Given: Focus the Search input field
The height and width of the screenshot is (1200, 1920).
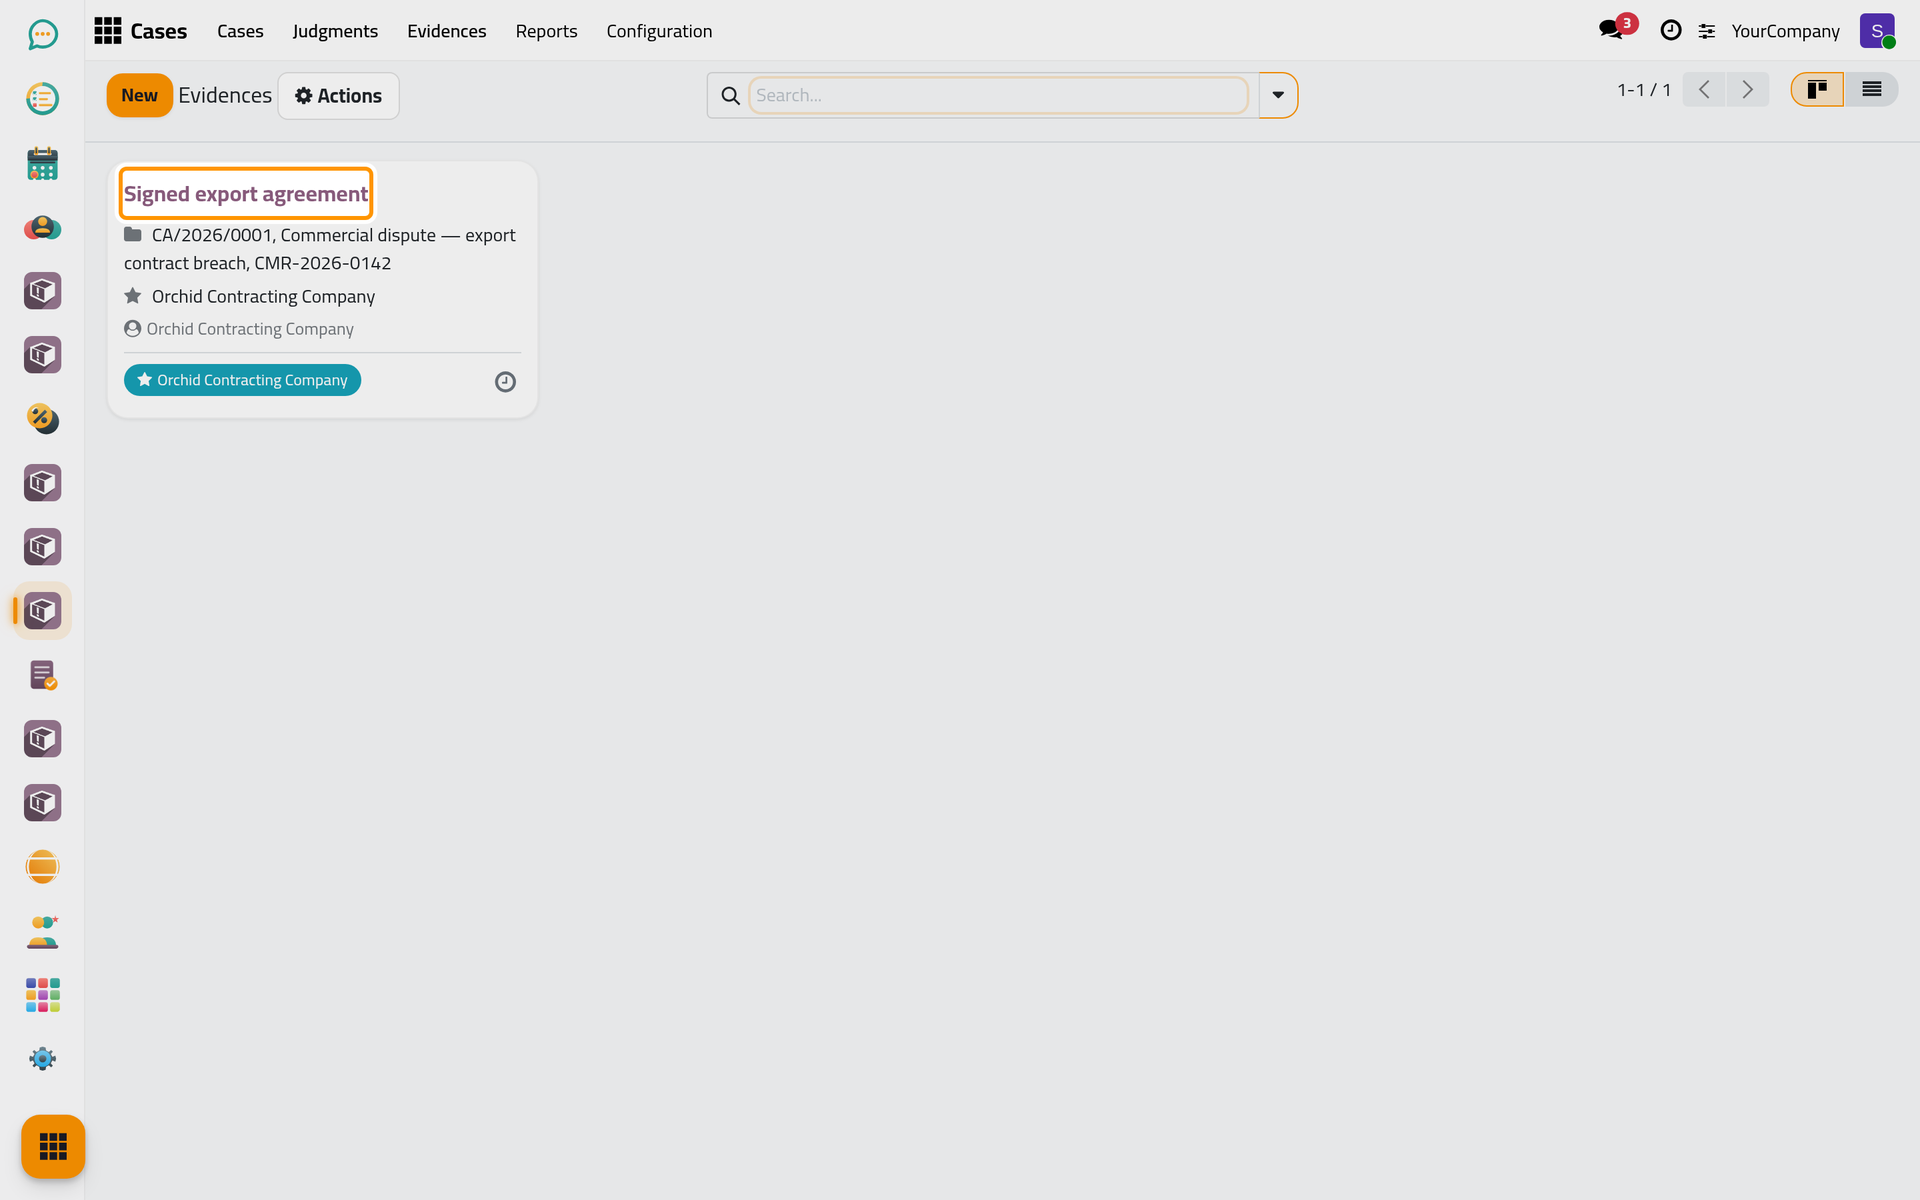Looking at the screenshot, I should [x=998, y=96].
